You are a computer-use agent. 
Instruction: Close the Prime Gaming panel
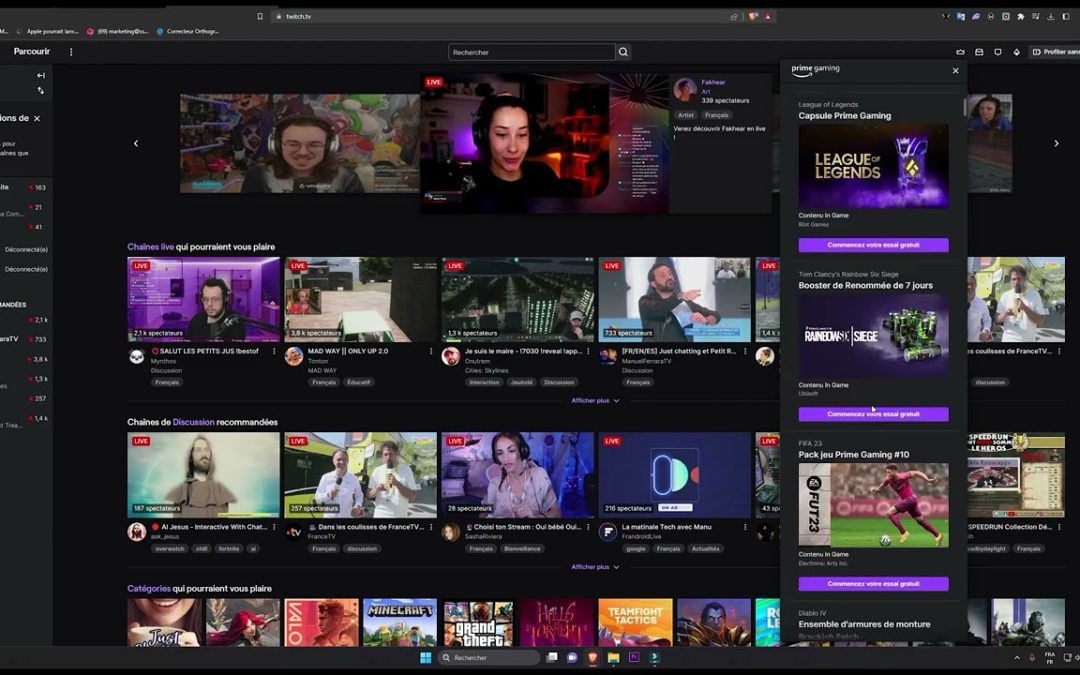point(955,70)
